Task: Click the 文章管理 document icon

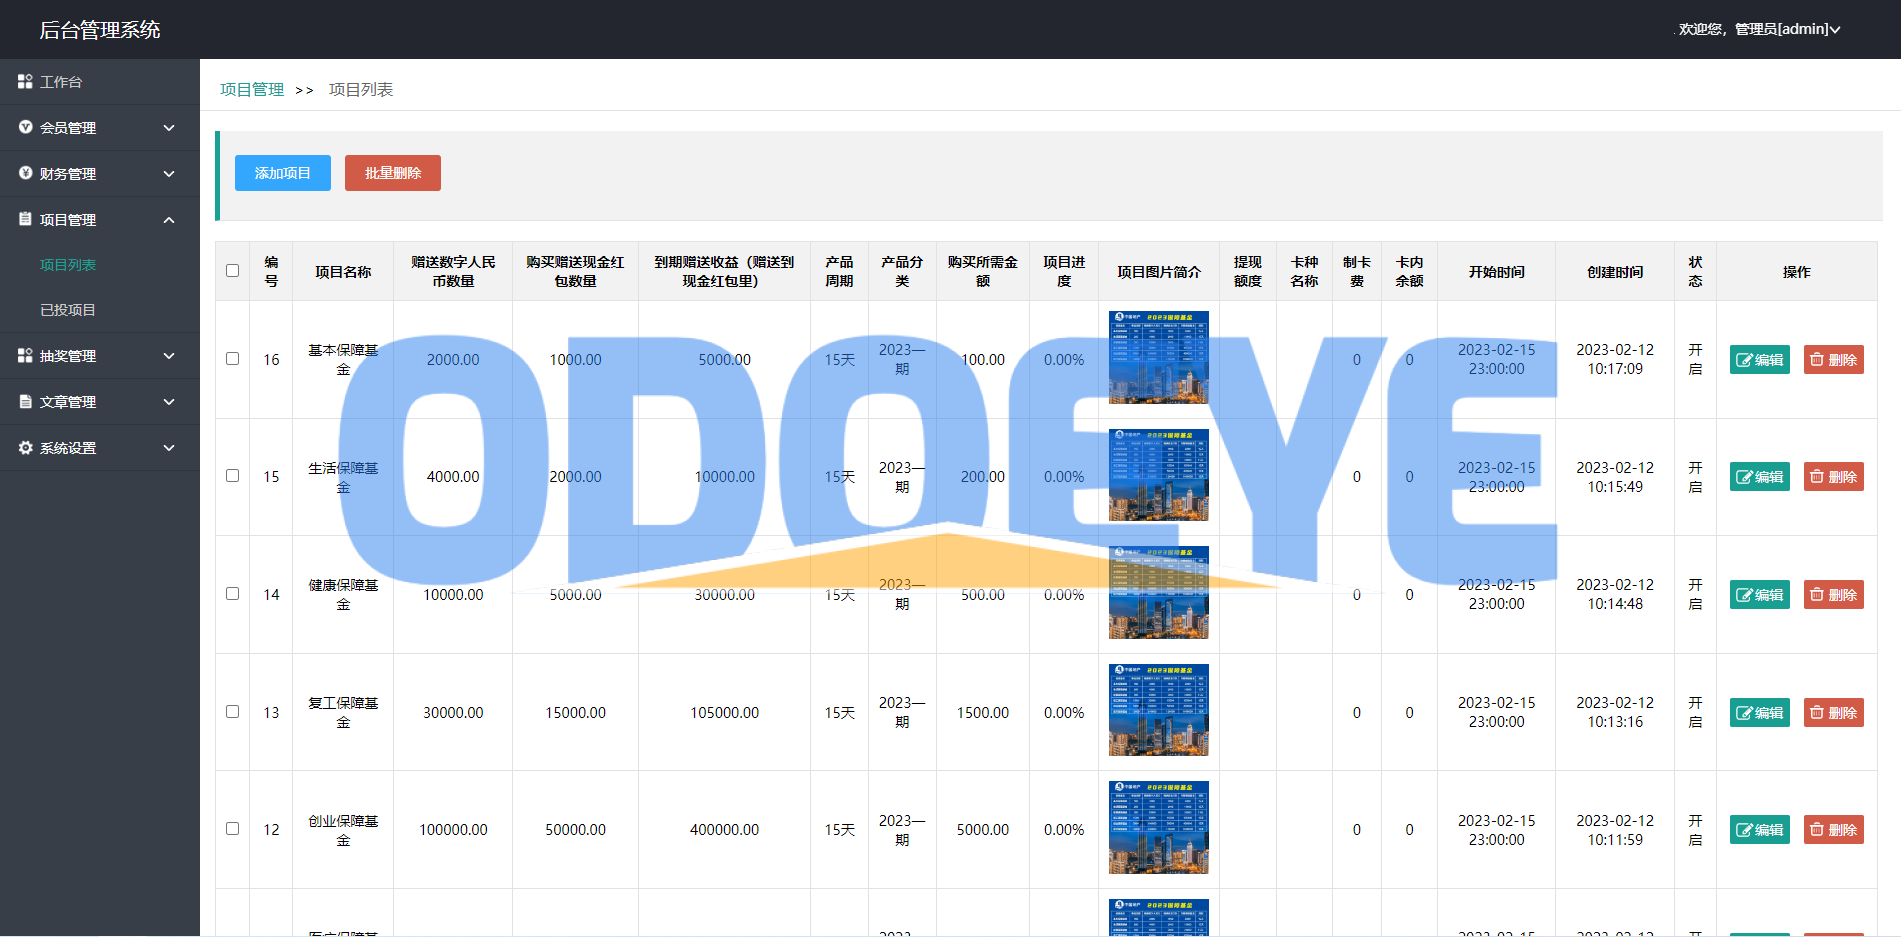Action: point(25,402)
